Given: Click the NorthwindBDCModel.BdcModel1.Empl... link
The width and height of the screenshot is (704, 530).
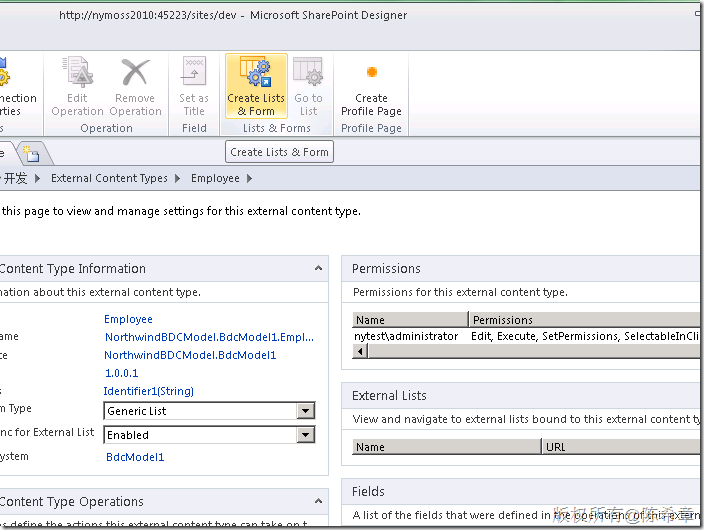Looking at the screenshot, I should click(209, 337).
